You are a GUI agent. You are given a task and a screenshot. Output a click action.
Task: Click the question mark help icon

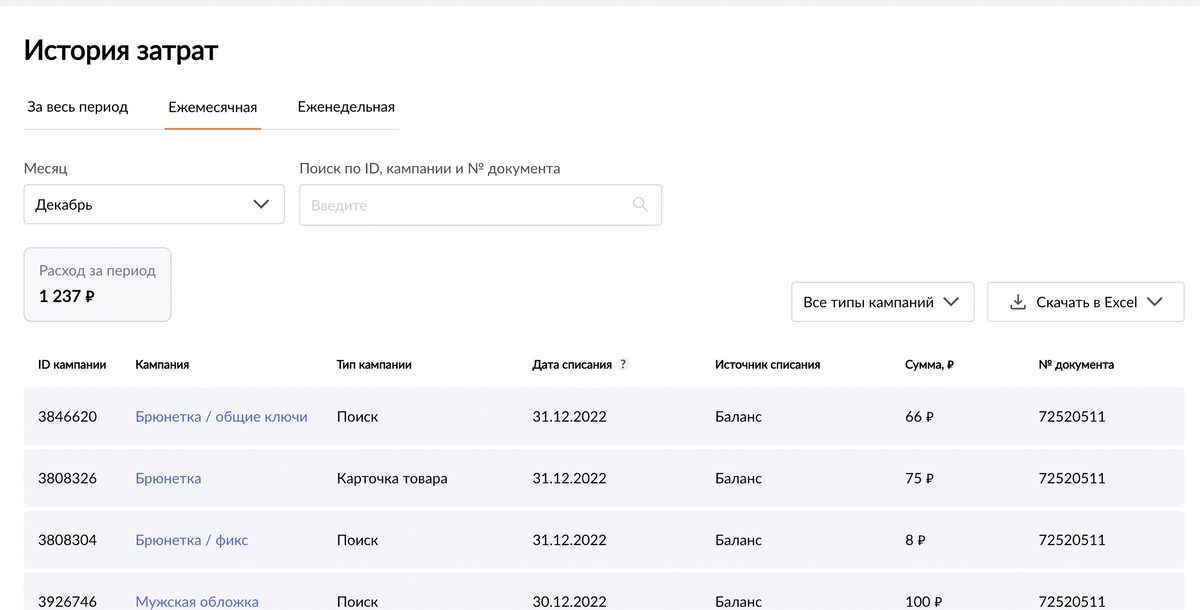(x=623, y=365)
